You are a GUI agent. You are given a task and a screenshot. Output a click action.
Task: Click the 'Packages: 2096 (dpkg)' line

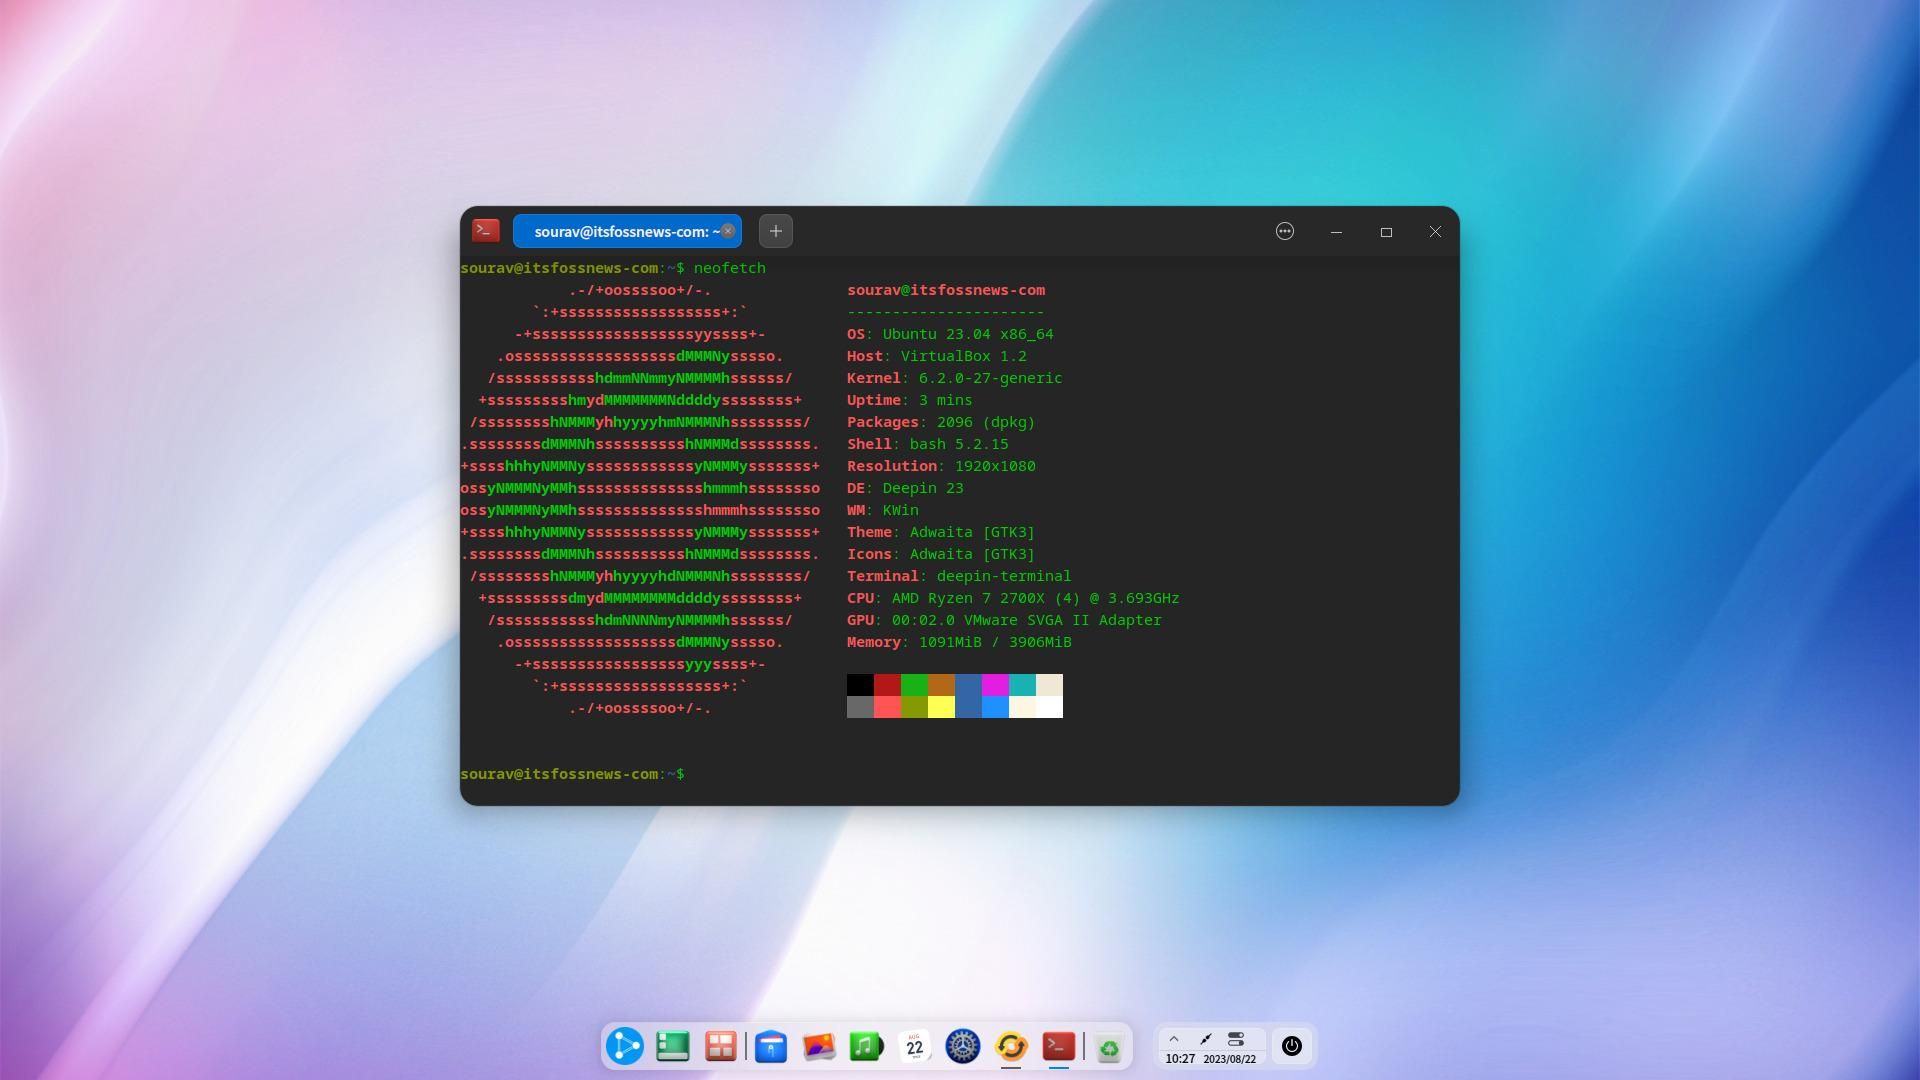click(941, 422)
